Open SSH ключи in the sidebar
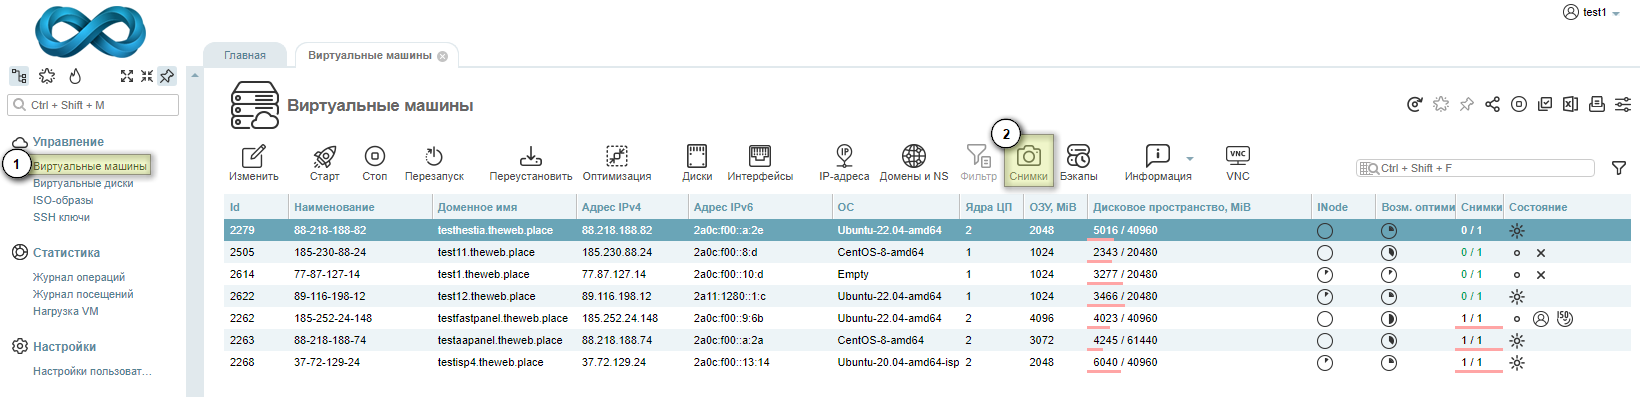Image resolution: width=1640 pixels, height=397 pixels. [x=61, y=217]
